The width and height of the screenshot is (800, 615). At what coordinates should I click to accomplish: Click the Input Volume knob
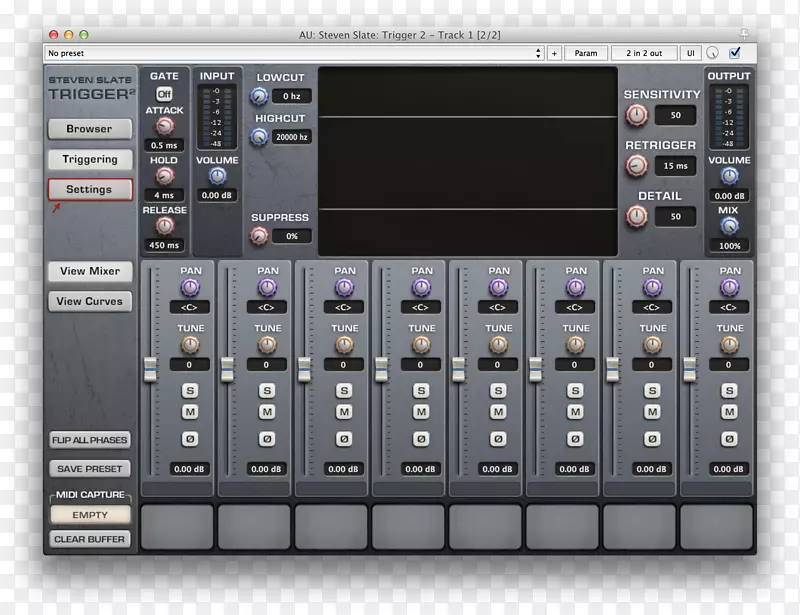pos(217,176)
